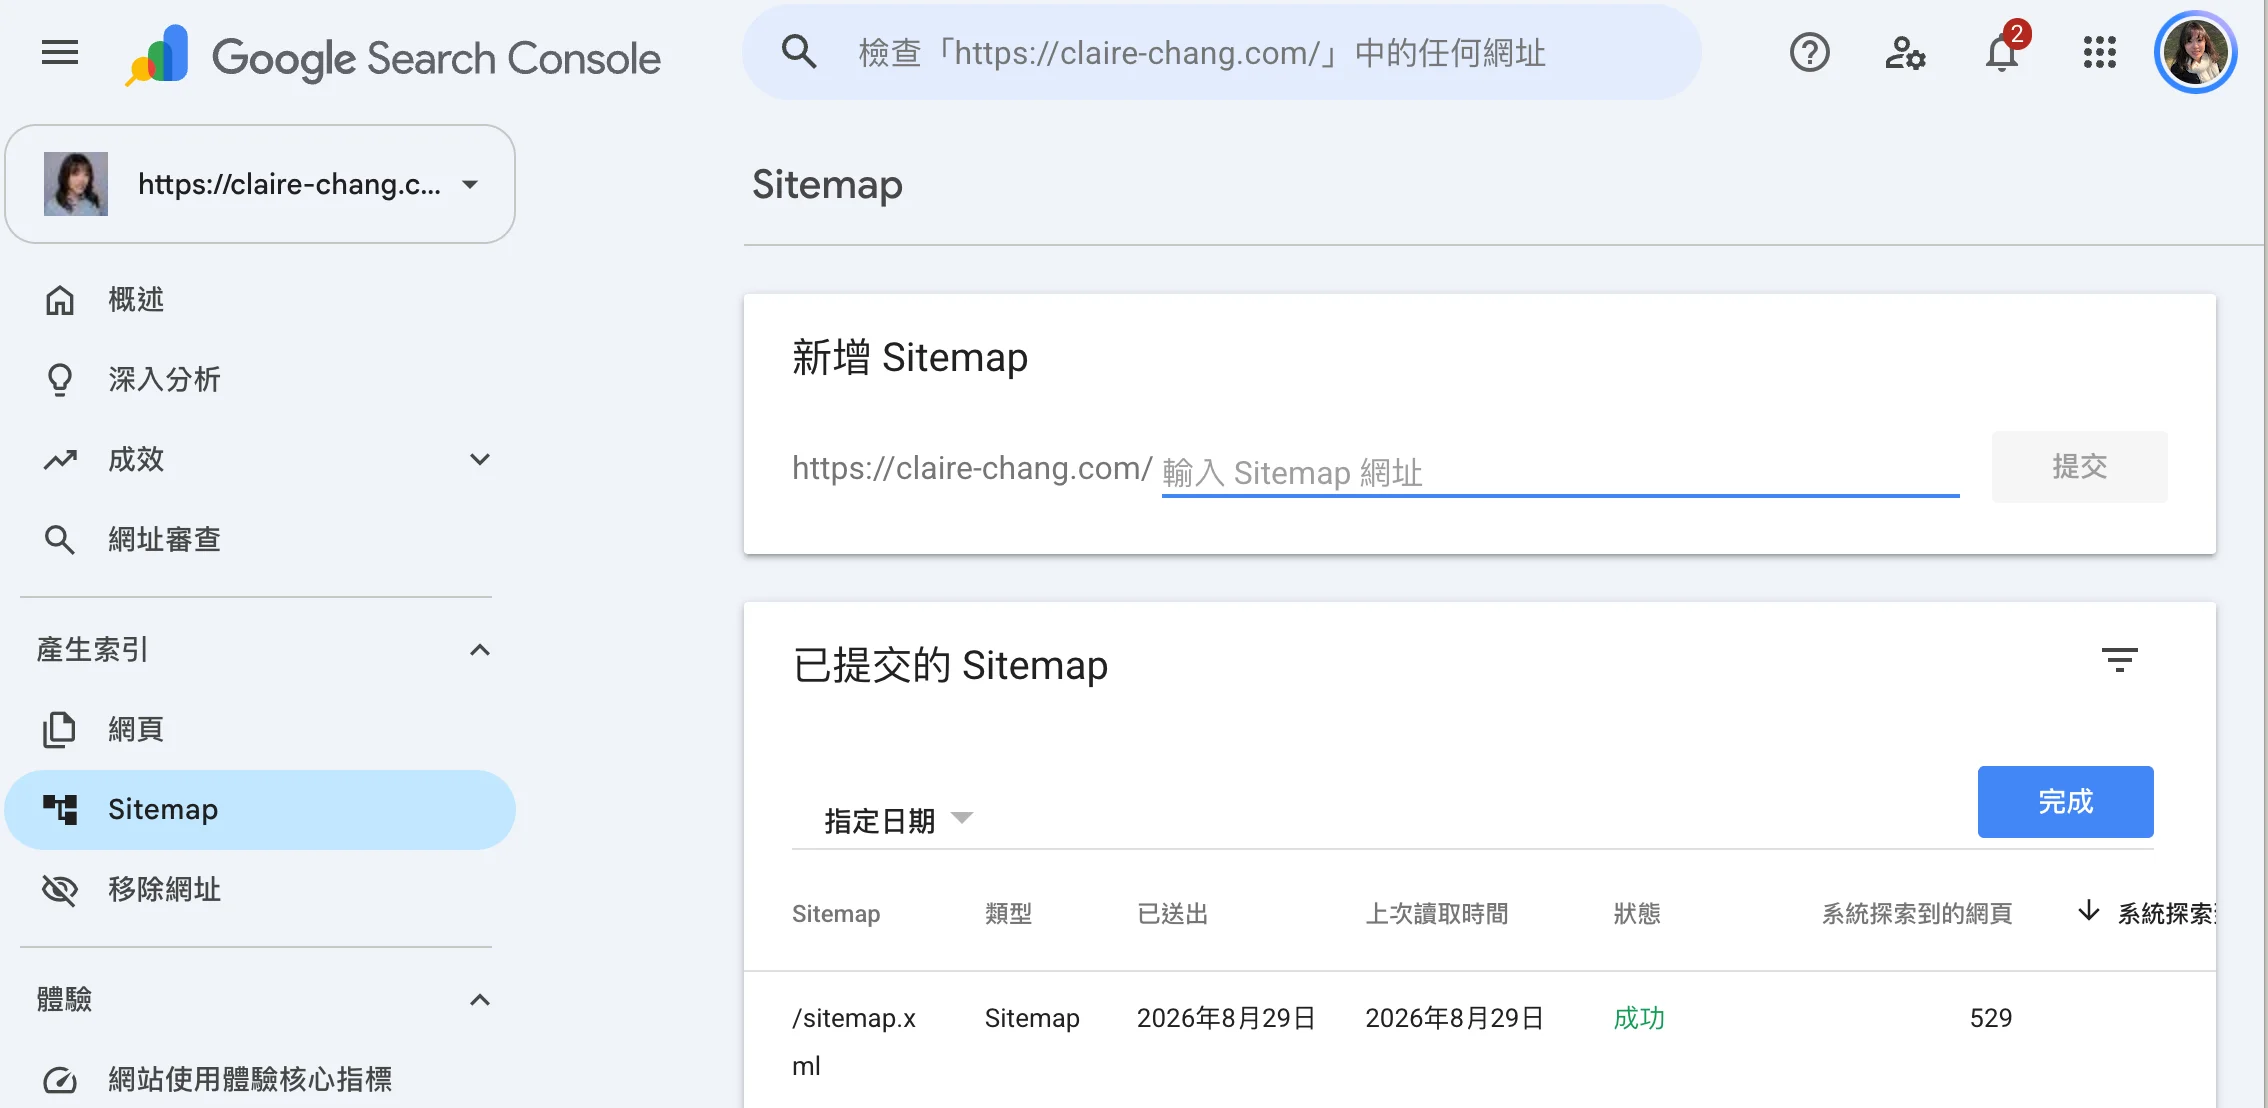The image size is (2268, 1108).
Task: Click the 529 discovered pages value
Action: pyautogui.click(x=1990, y=1018)
